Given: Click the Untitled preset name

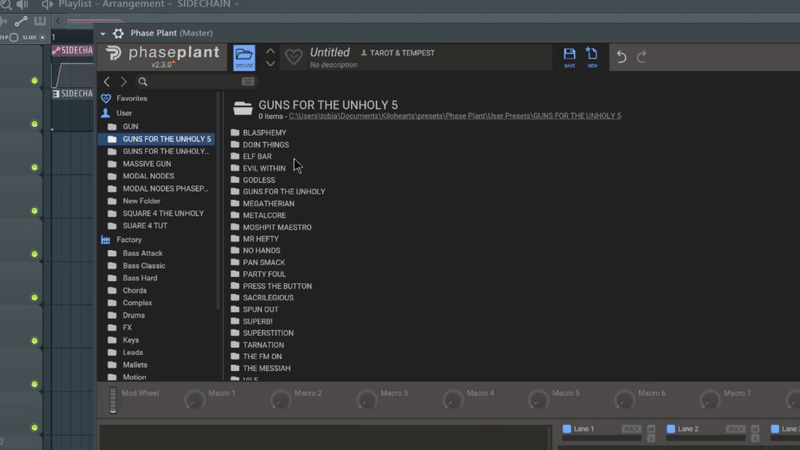Looking at the screenshot, I should point(330,53).
